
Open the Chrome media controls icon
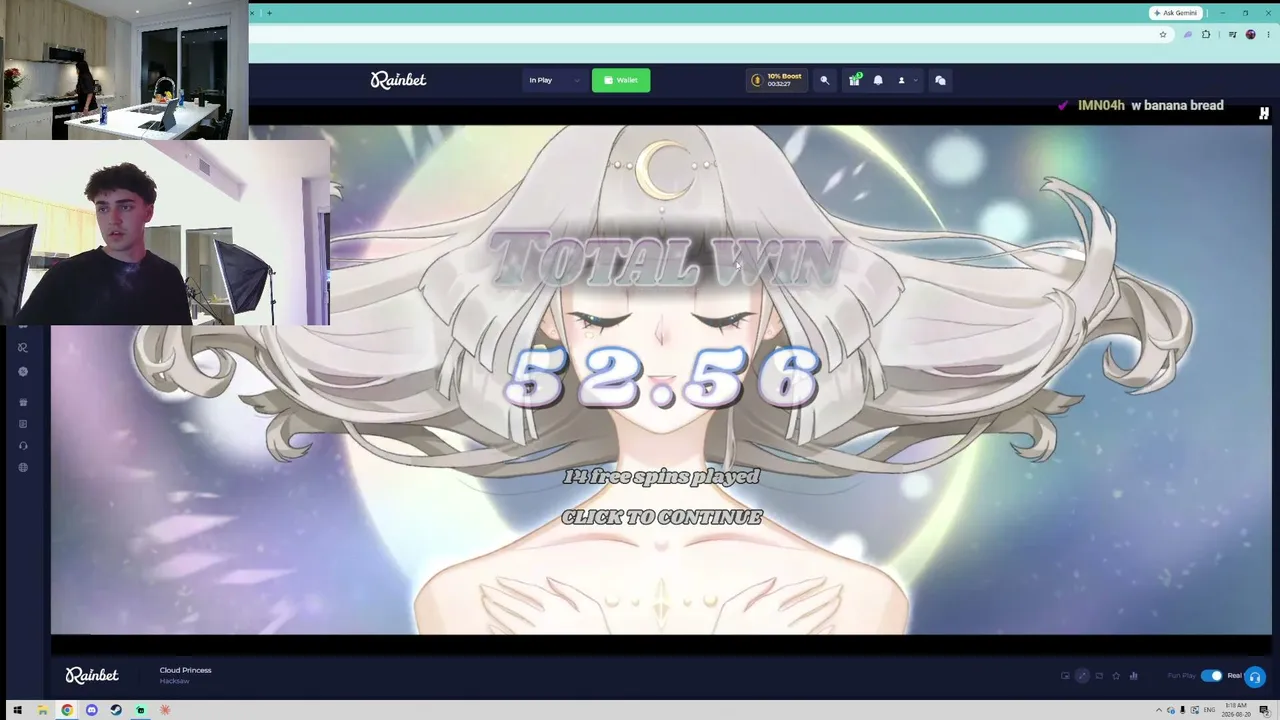pyautogui.click(x=1231, y=34)
